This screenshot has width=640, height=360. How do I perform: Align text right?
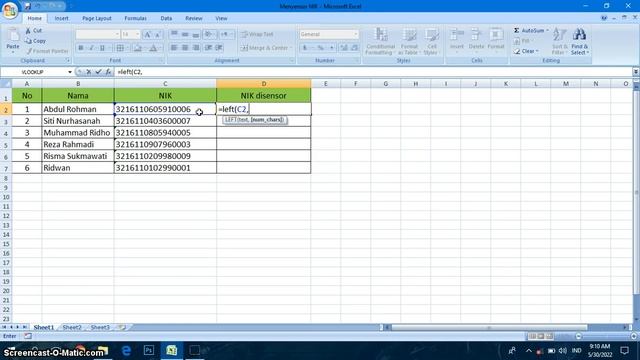[196, 48]
